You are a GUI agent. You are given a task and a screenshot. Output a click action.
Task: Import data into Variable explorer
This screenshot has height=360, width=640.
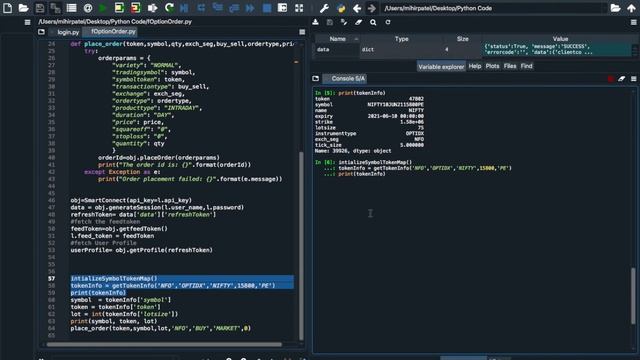pos(316,22)
